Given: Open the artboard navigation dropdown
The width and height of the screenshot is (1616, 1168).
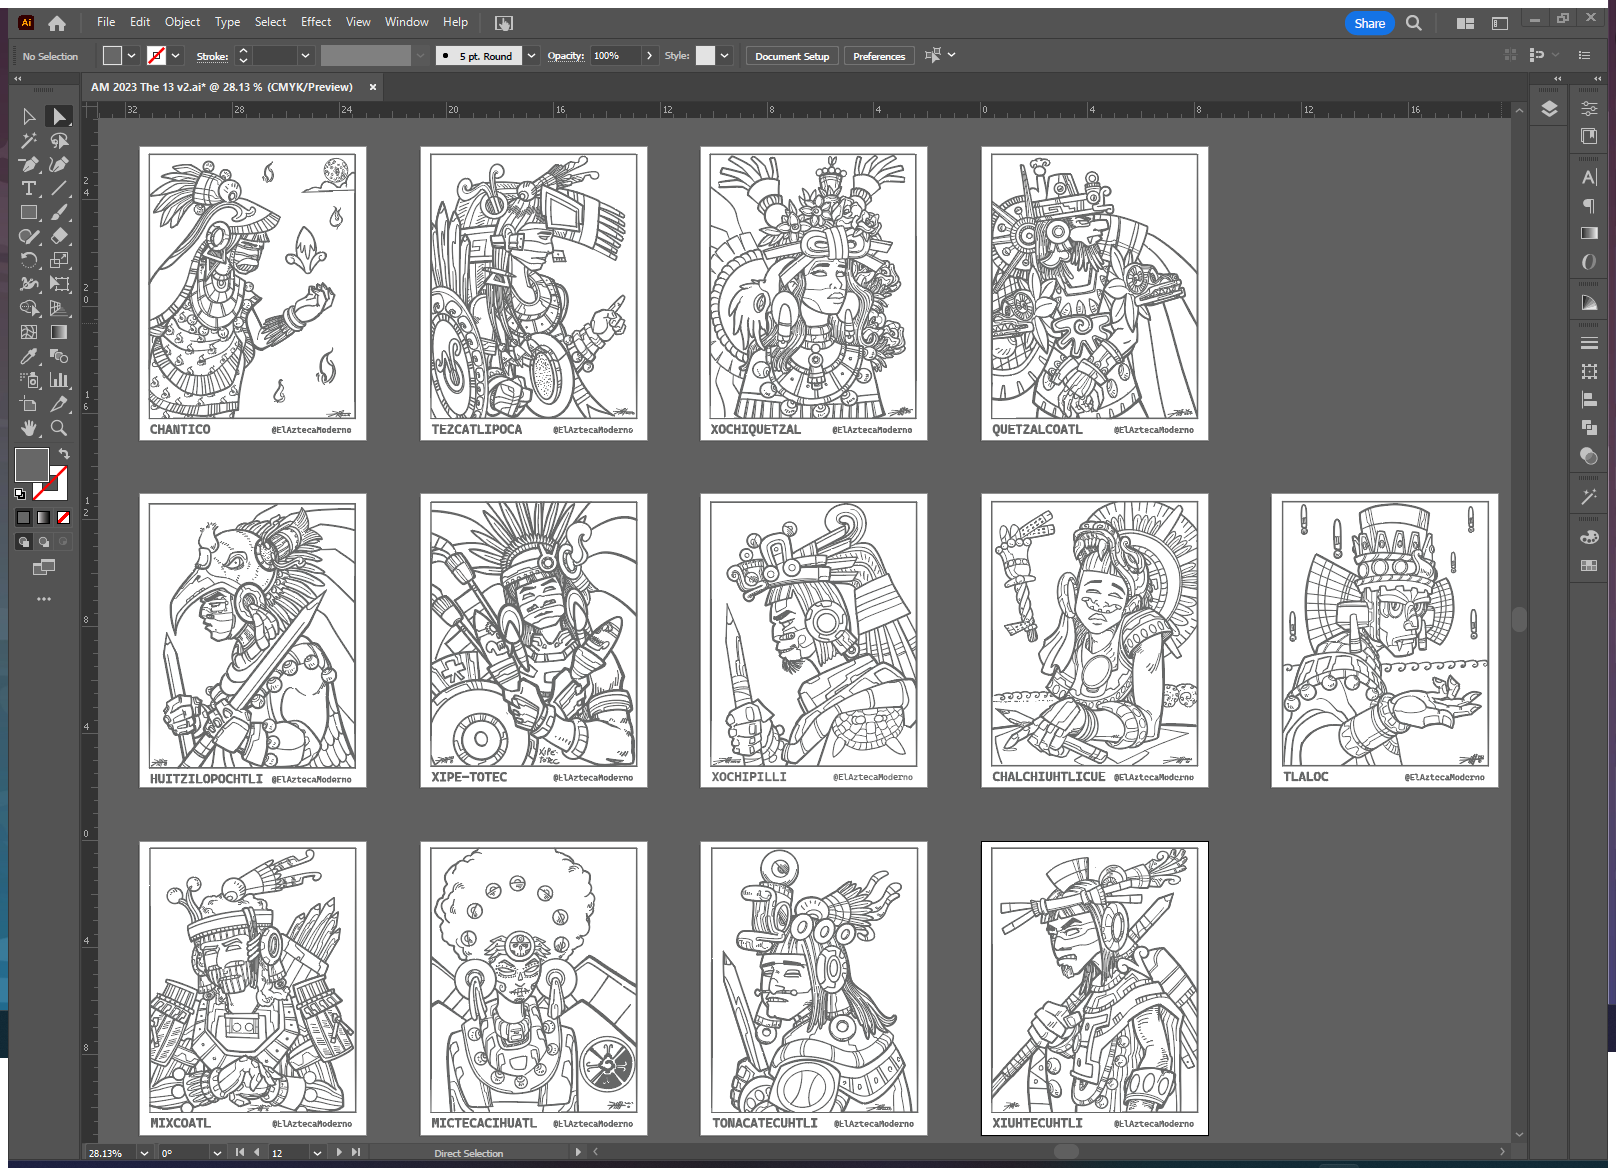Looking at the screenshot, I should pyautogui.click(x=317, y=1153).
